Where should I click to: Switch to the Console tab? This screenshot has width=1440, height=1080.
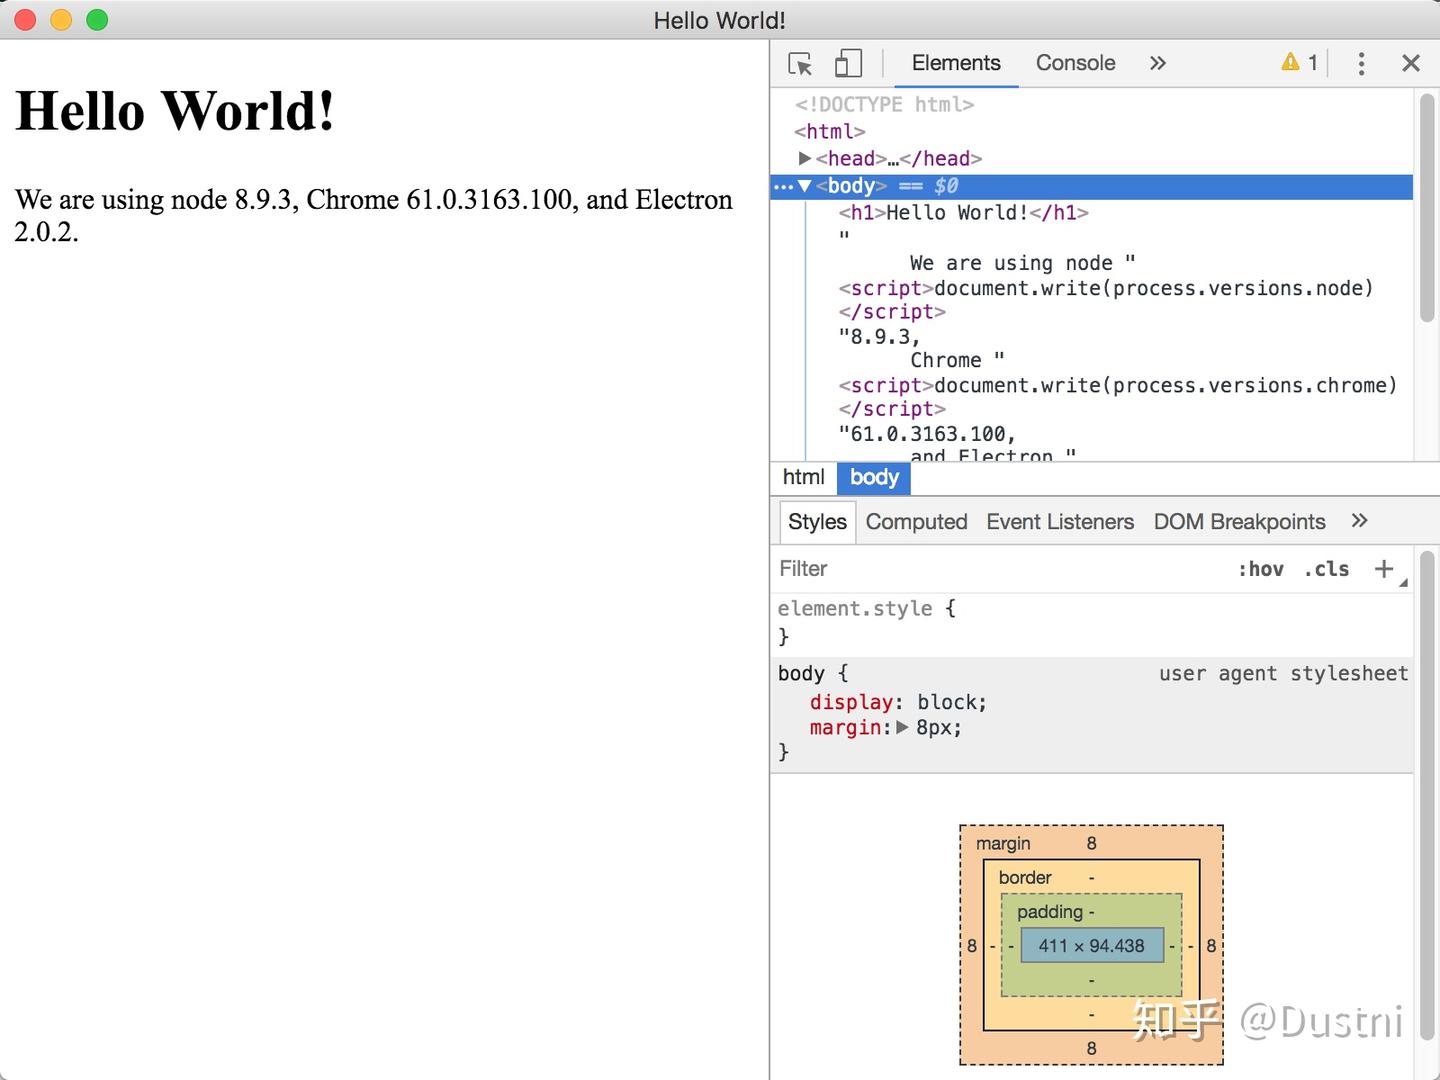tap(1075, 63)
